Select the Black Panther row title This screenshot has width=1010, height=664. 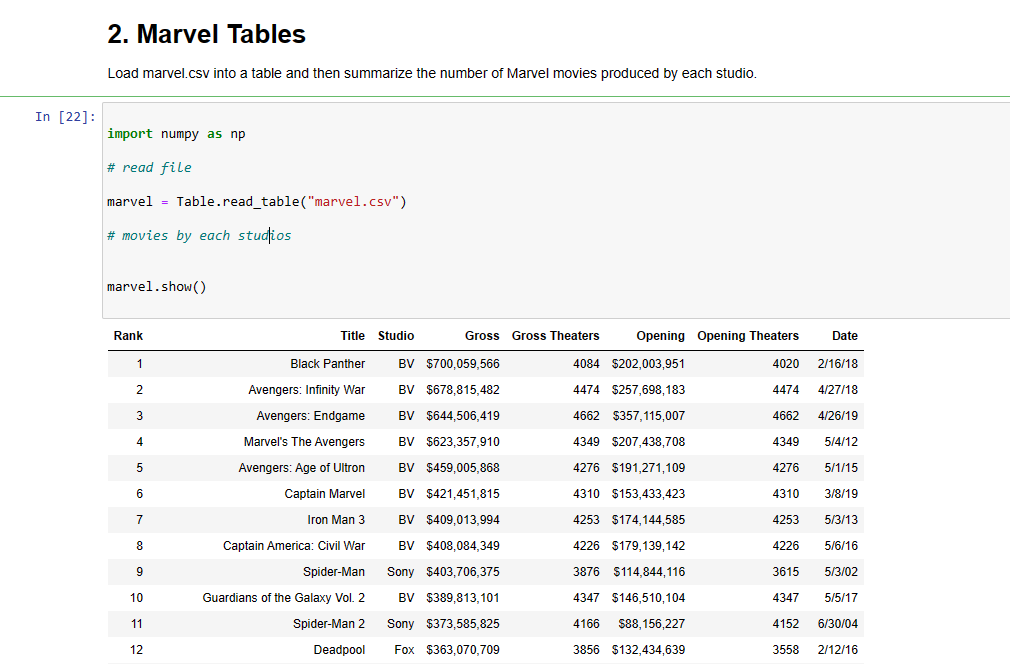click(327, 364)
